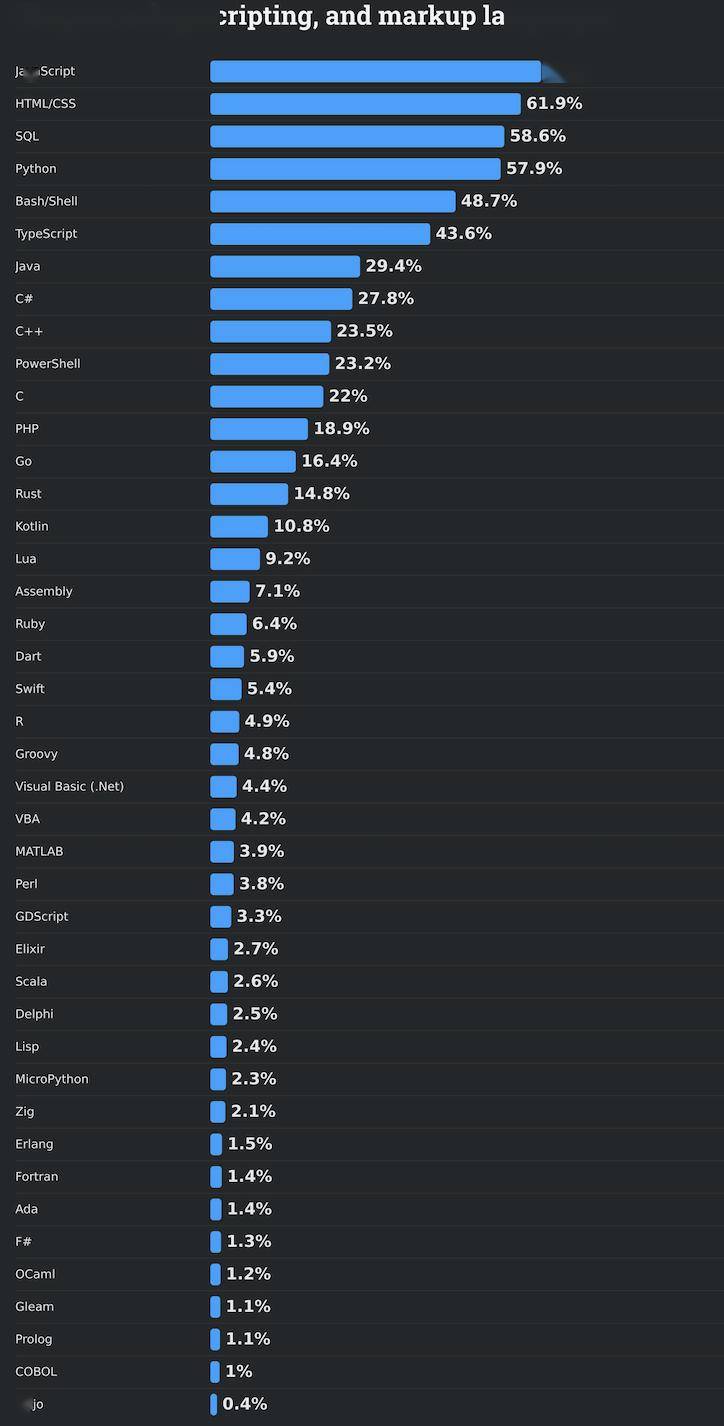Click the PHP 18.9% bar

pos(259,429)
